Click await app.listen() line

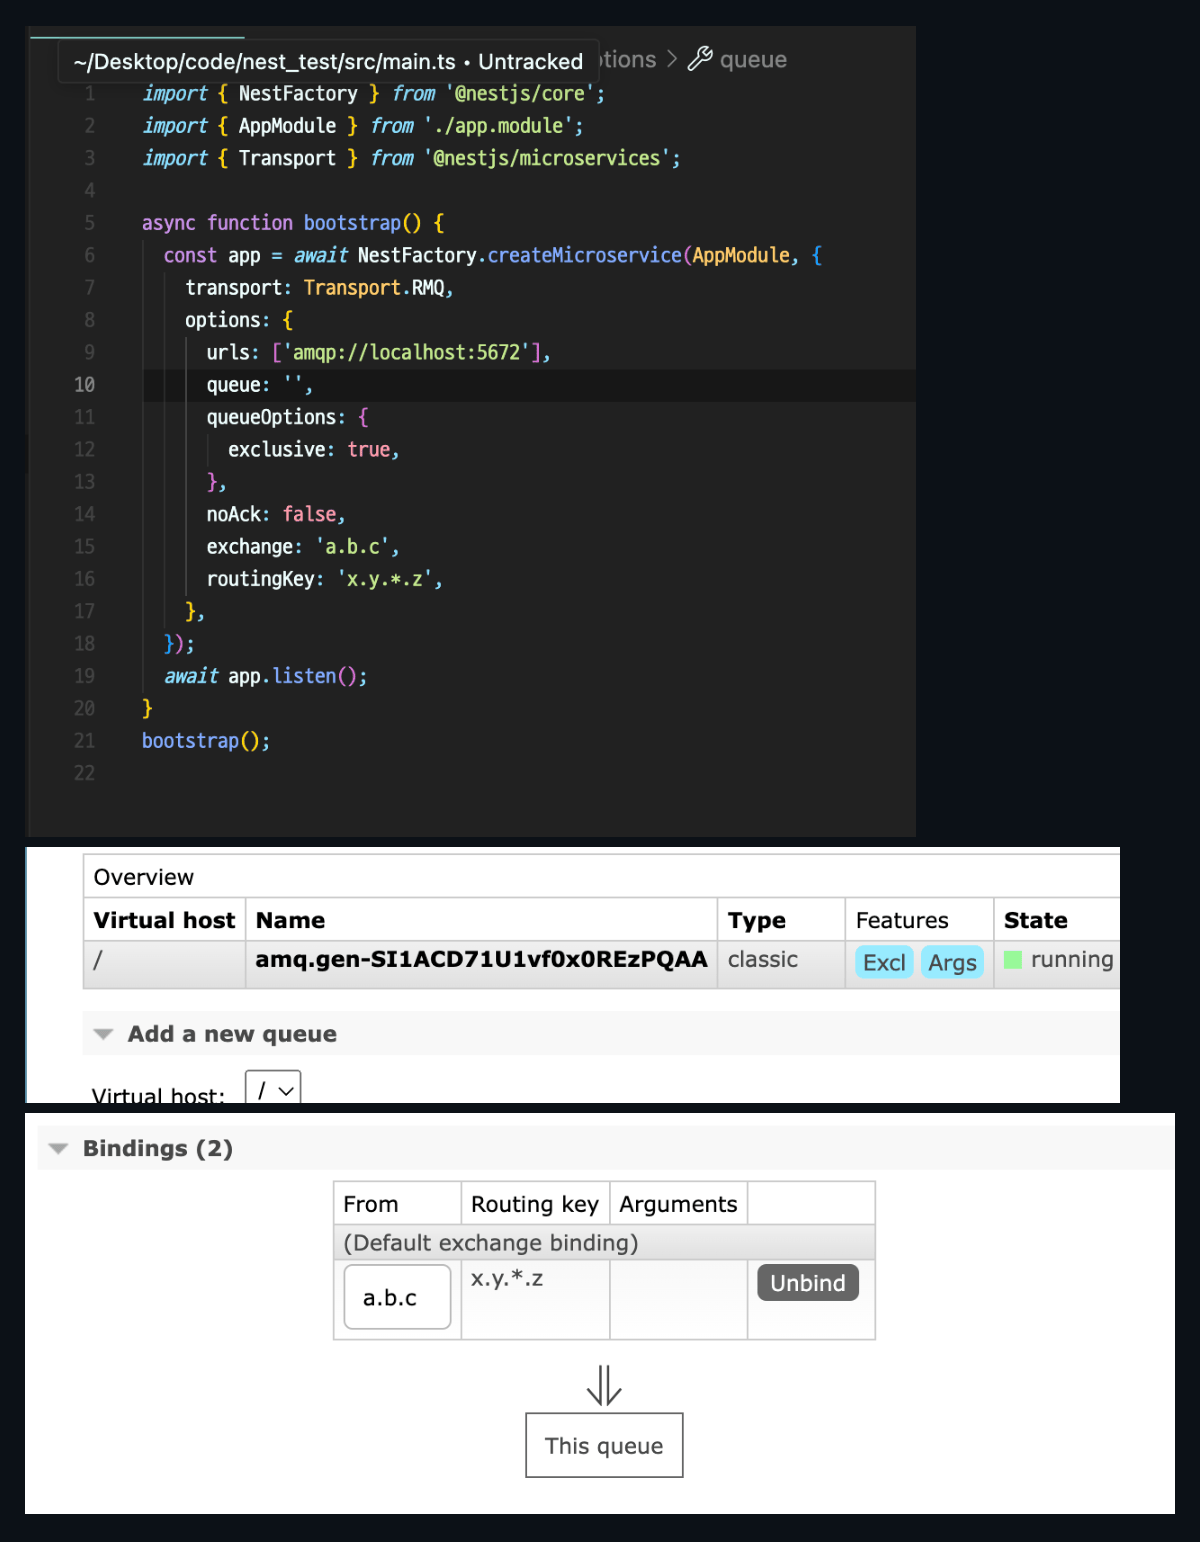[266, 676]
